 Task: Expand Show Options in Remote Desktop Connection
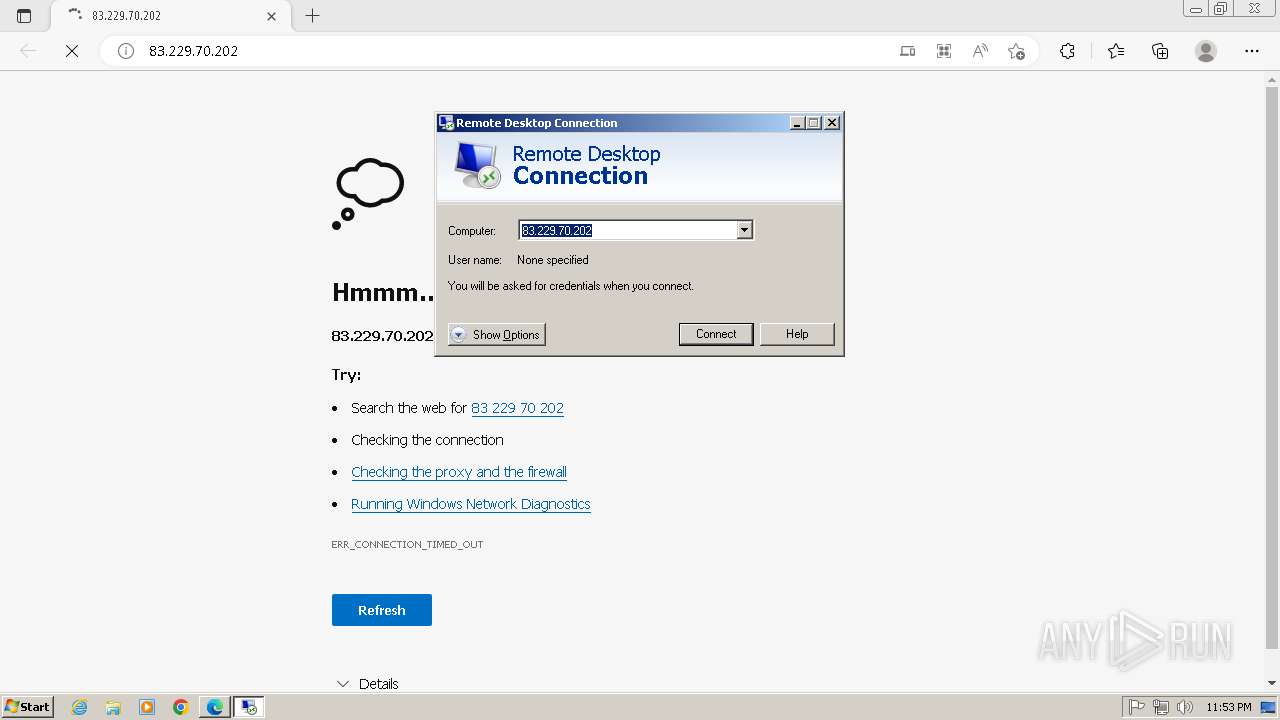pos(496,335)
